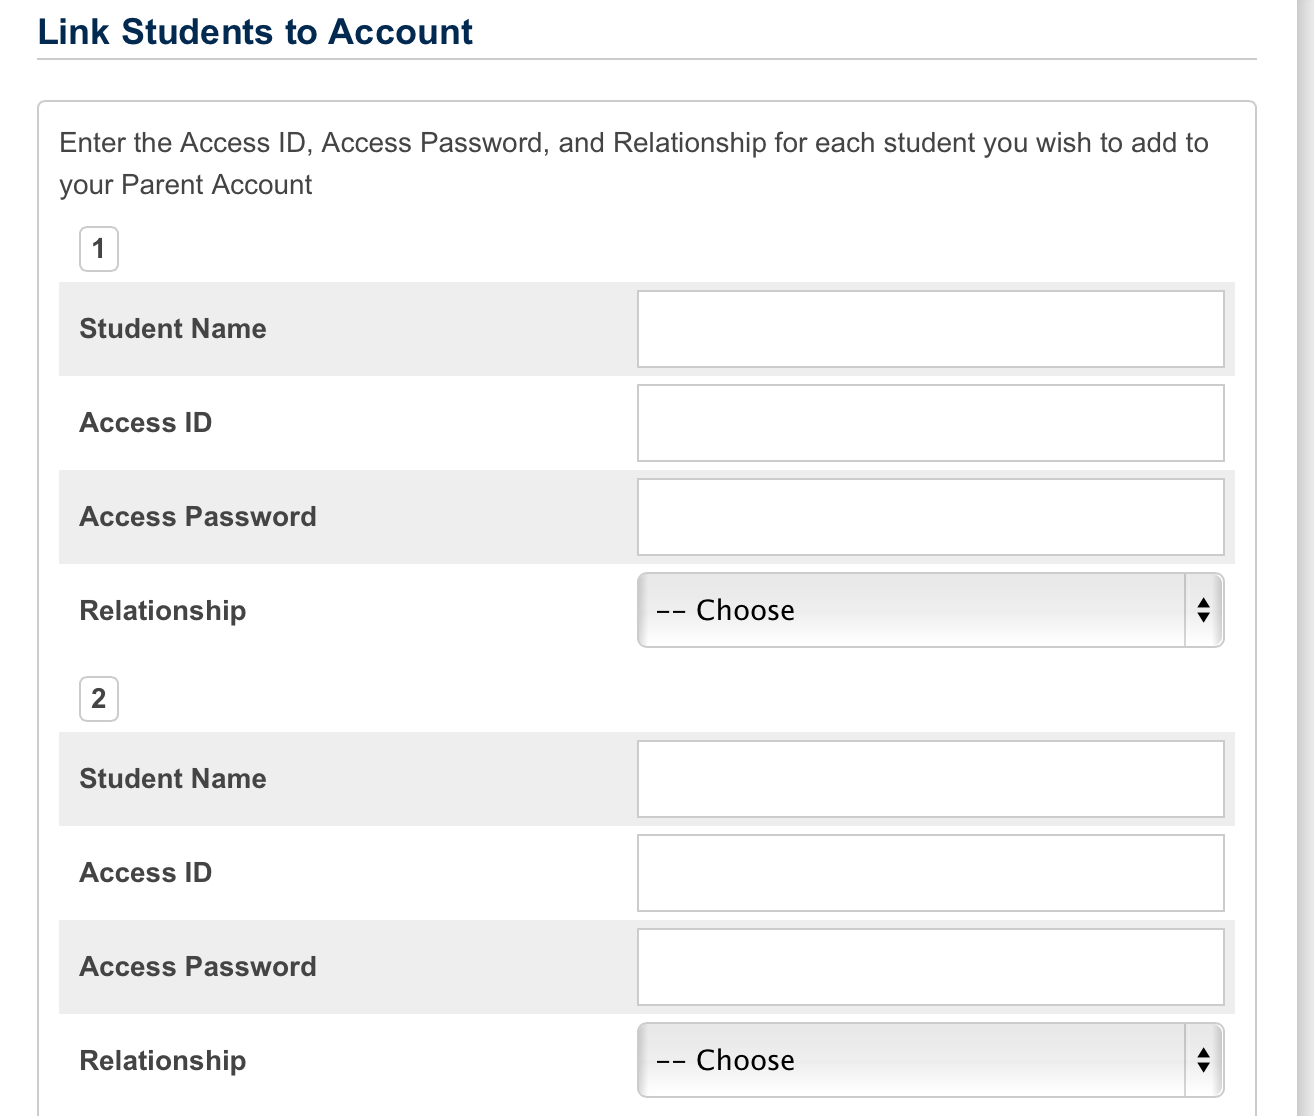Focus the Access Password field for student 1
Viewport: 1314px width, 1116px height.
tap(930, 517)
